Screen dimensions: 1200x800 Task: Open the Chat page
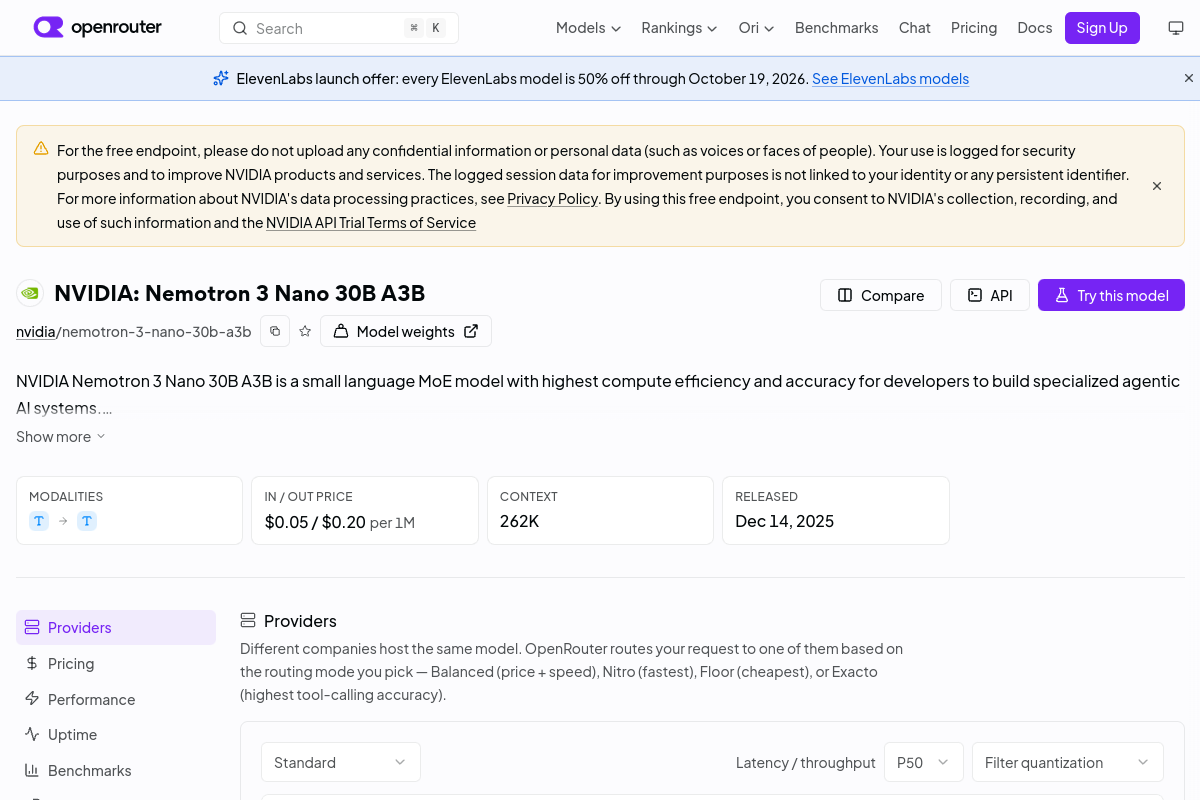pyautogui.click(x=914, y=28)
